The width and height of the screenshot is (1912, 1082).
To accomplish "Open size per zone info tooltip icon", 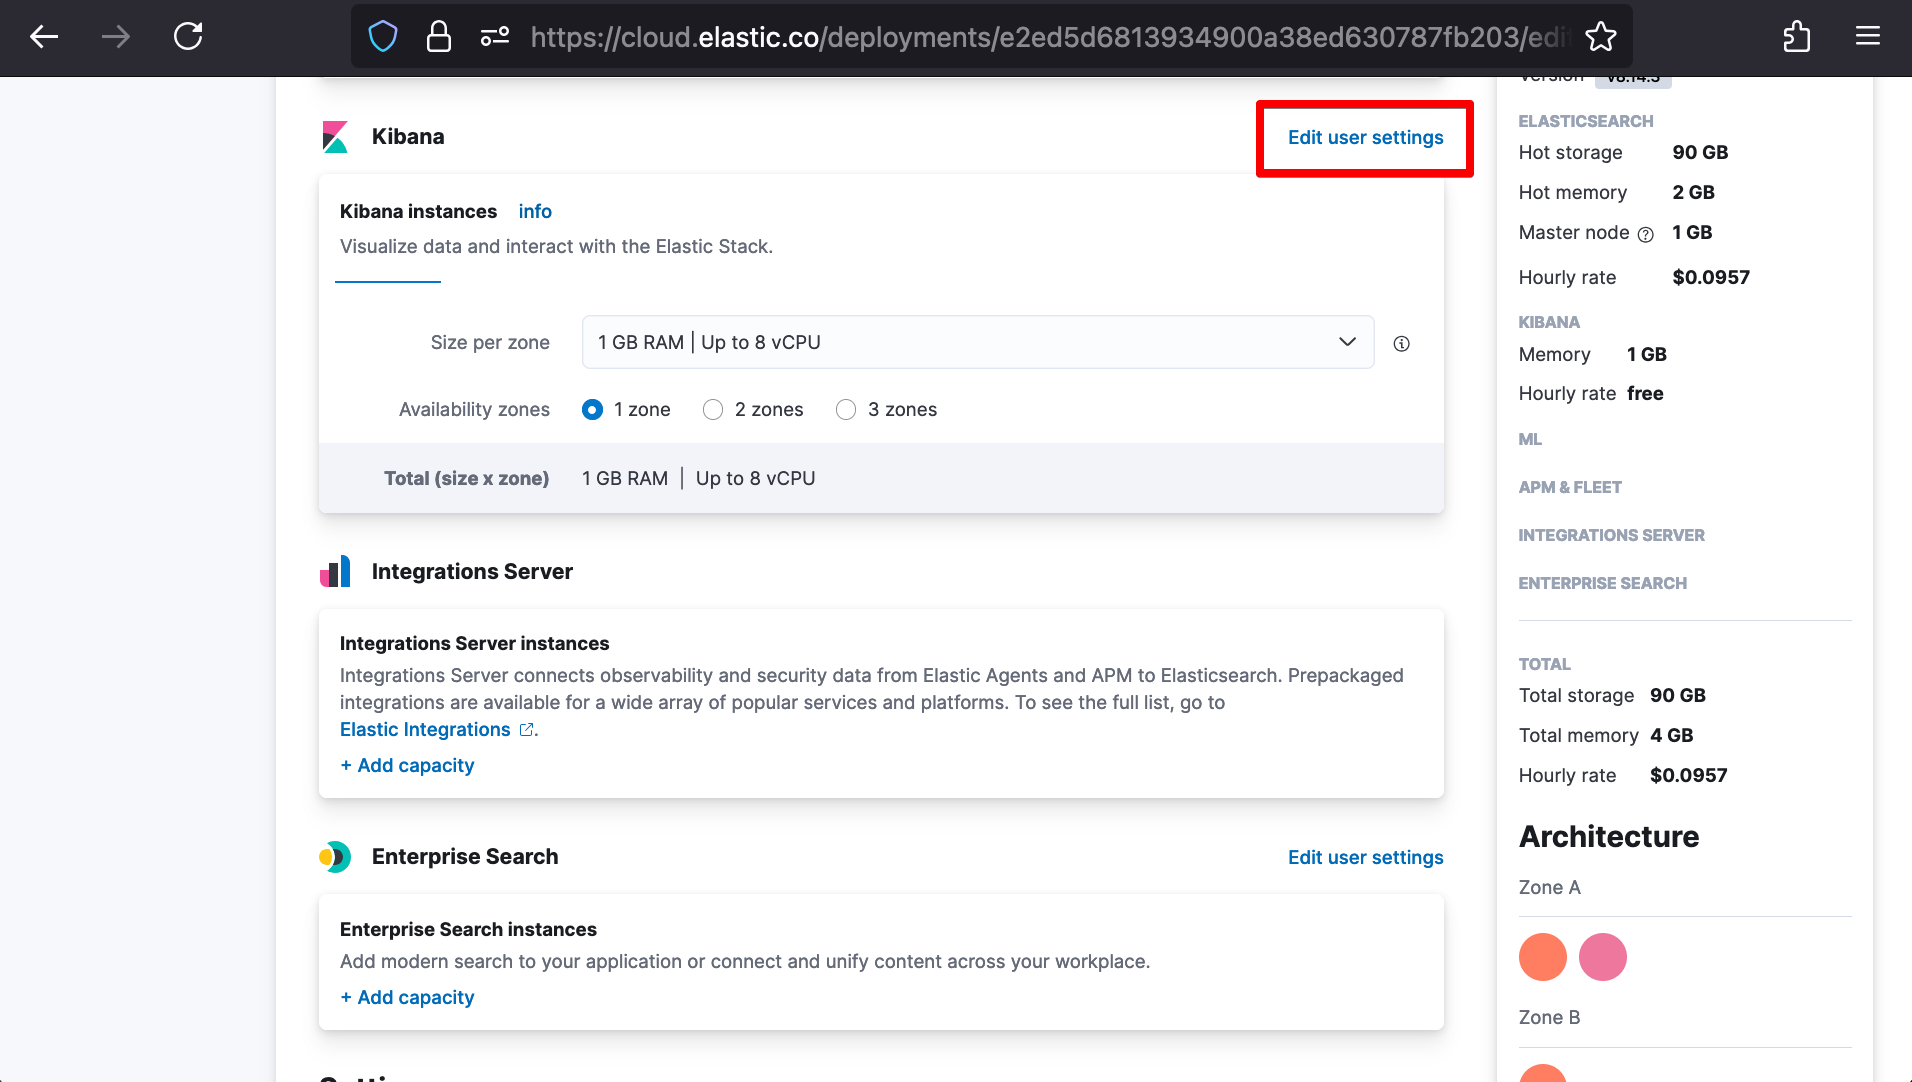I will tap(1402, 343).
